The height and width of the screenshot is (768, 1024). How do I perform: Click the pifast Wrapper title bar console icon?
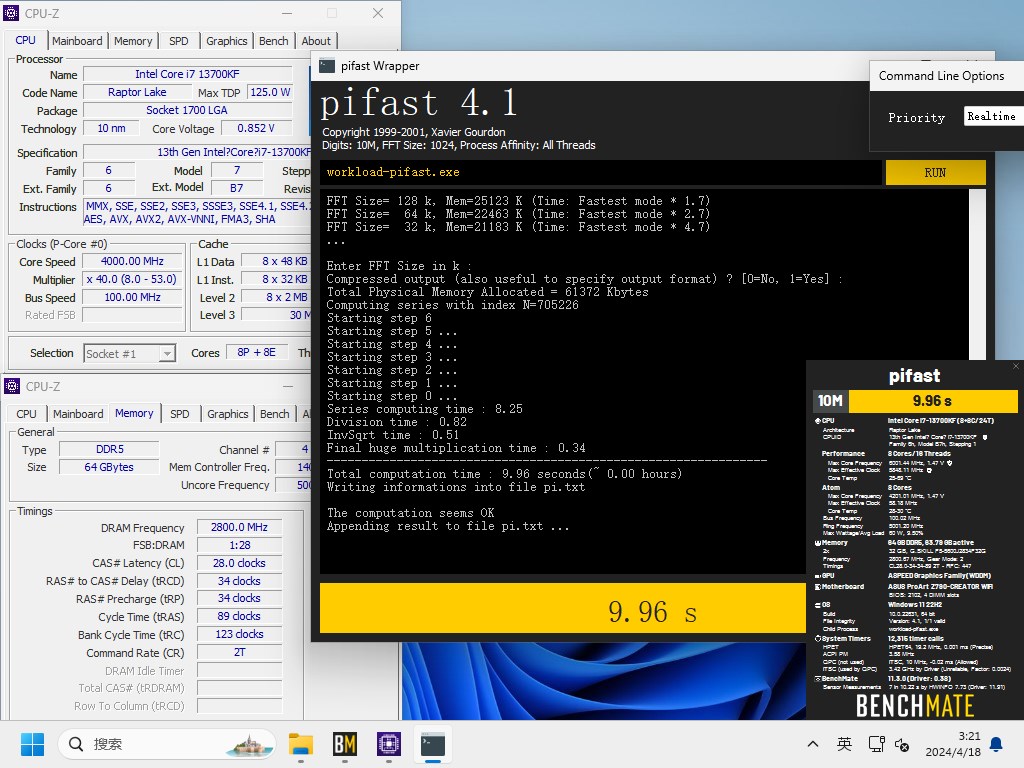(327, 66)
